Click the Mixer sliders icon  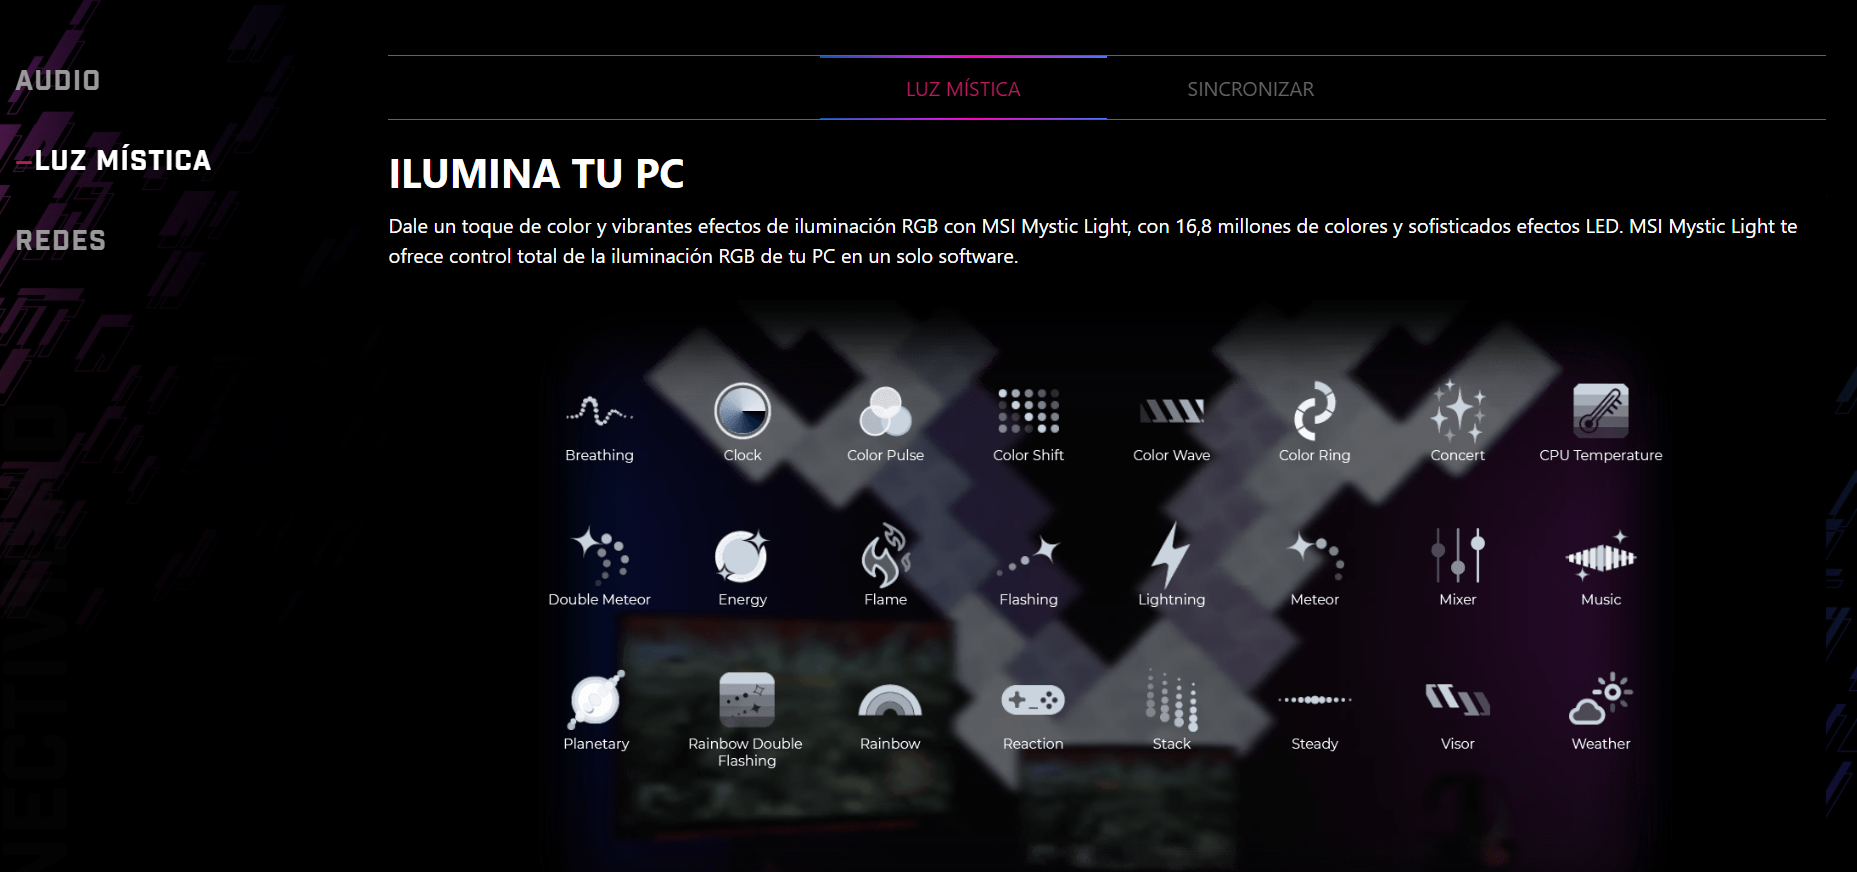pyautogui.click(x=1458, y=555)
